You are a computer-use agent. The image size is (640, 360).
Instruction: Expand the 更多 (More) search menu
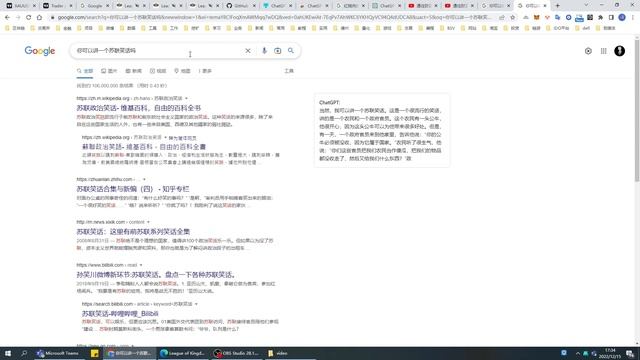pyautogui.click(x=205, y=71)
